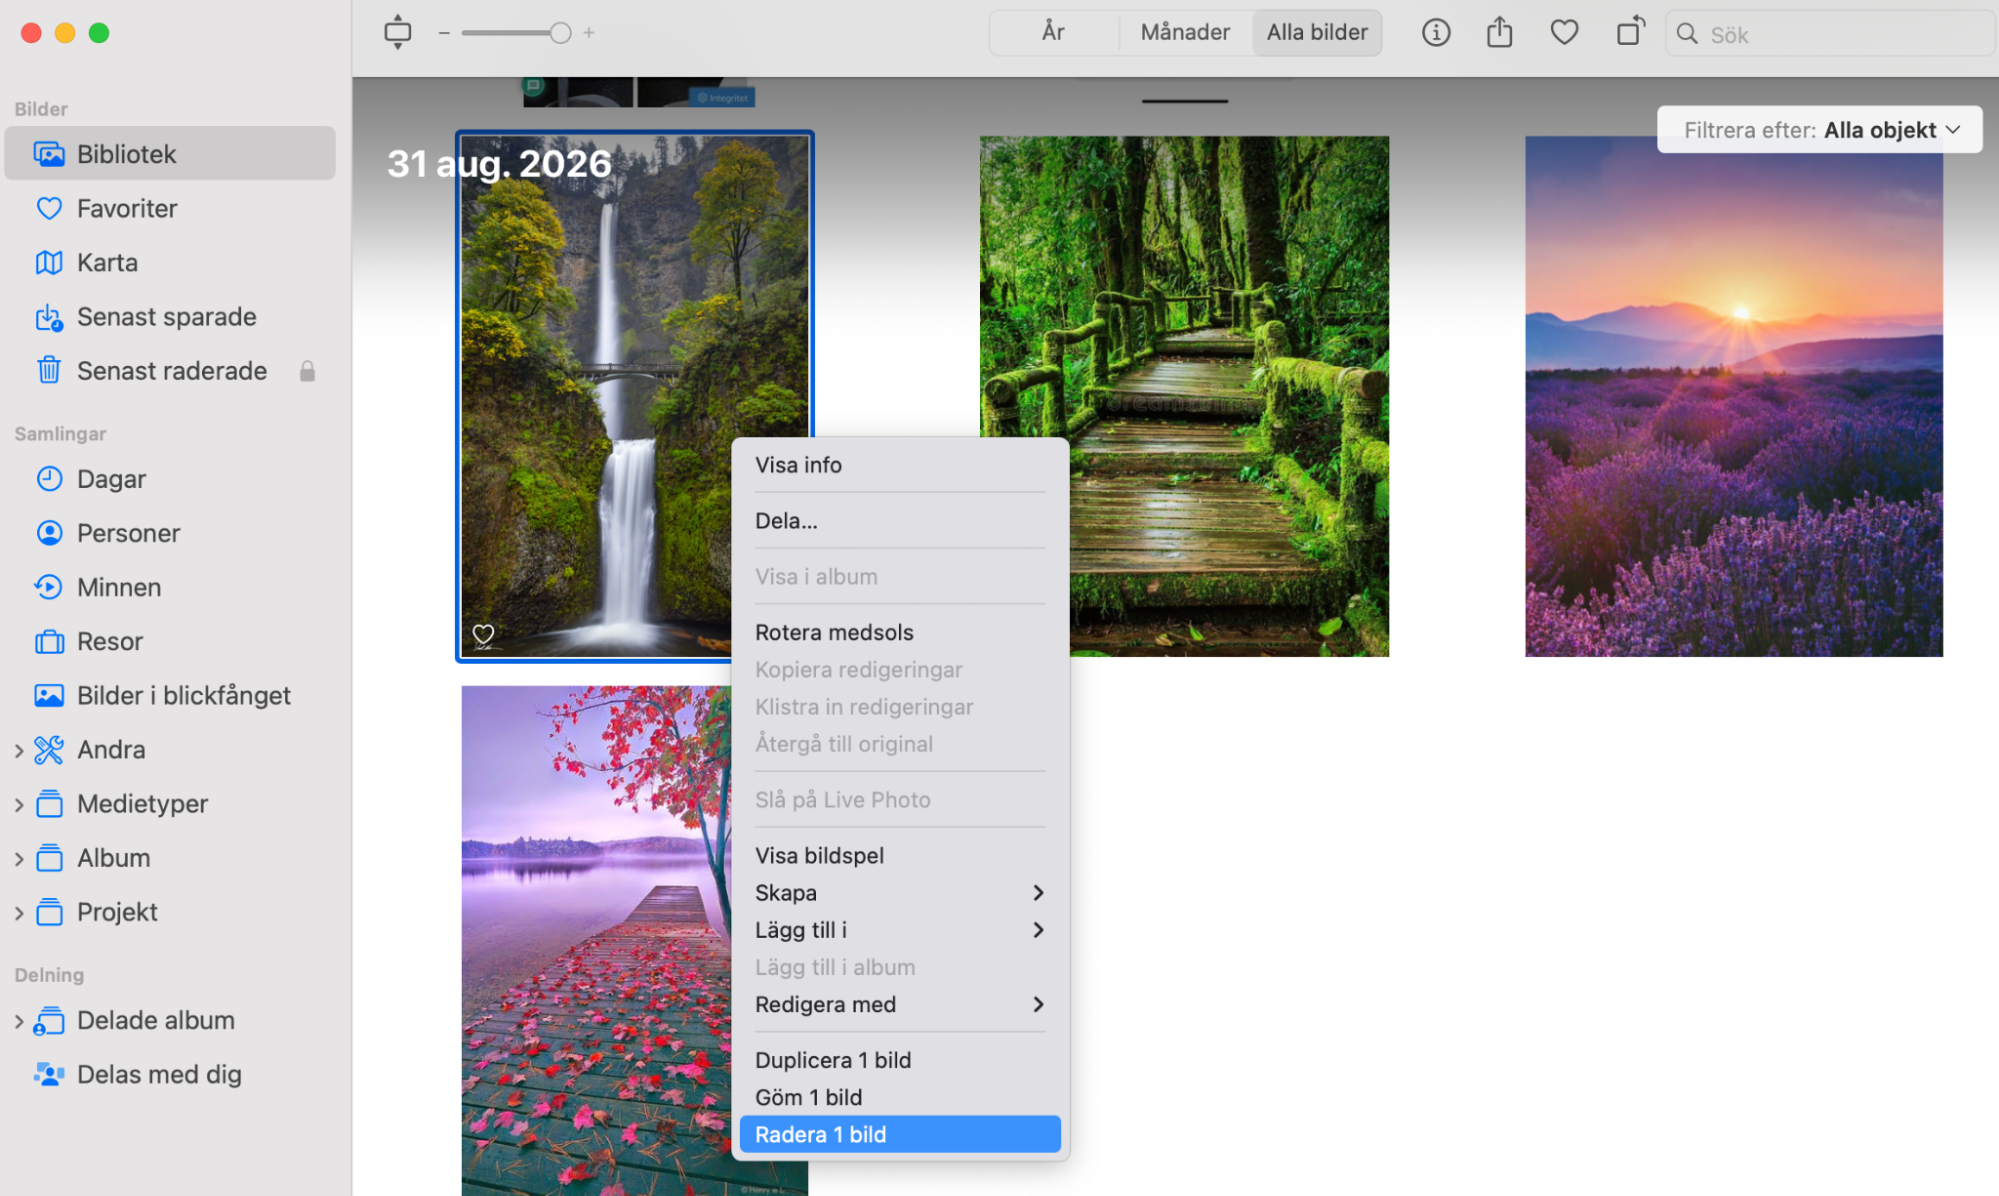This screenshot has width=1999, height=1196.
Task: Click the rotate toolbar icon
Action: click(x=1630, y=32)
